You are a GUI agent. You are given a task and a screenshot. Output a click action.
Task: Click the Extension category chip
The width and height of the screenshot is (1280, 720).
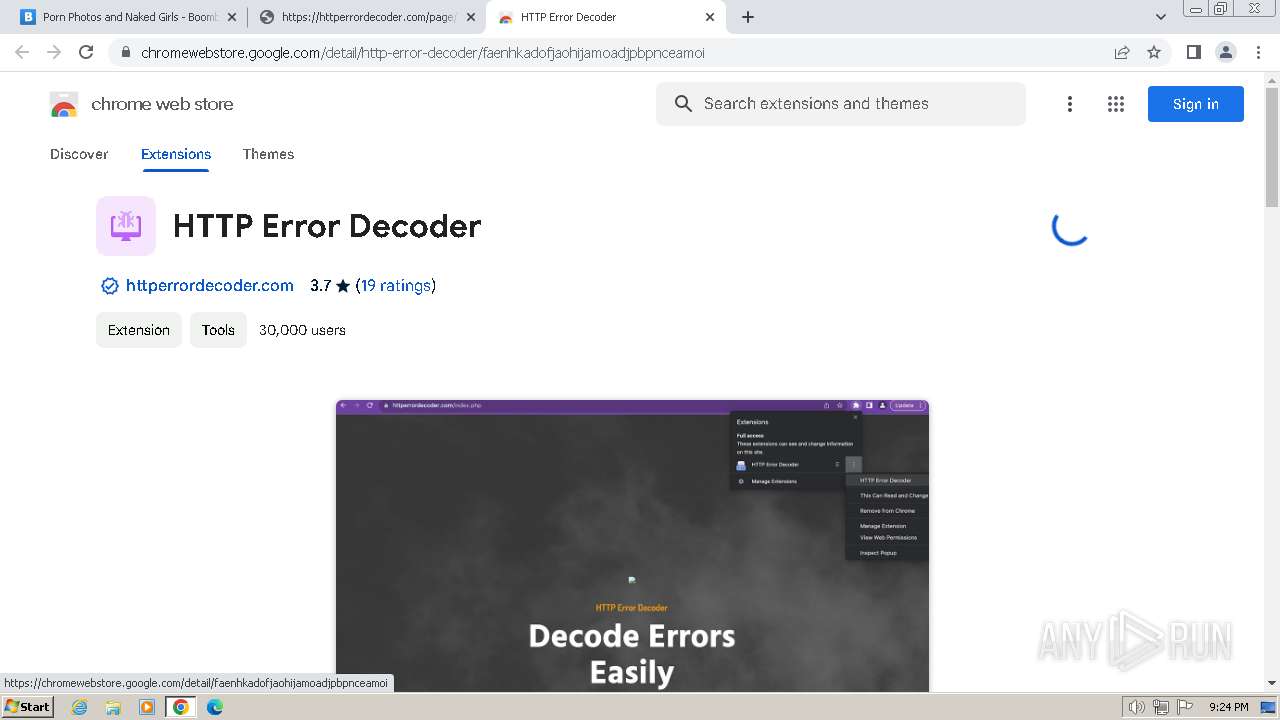tap(139, 330)
